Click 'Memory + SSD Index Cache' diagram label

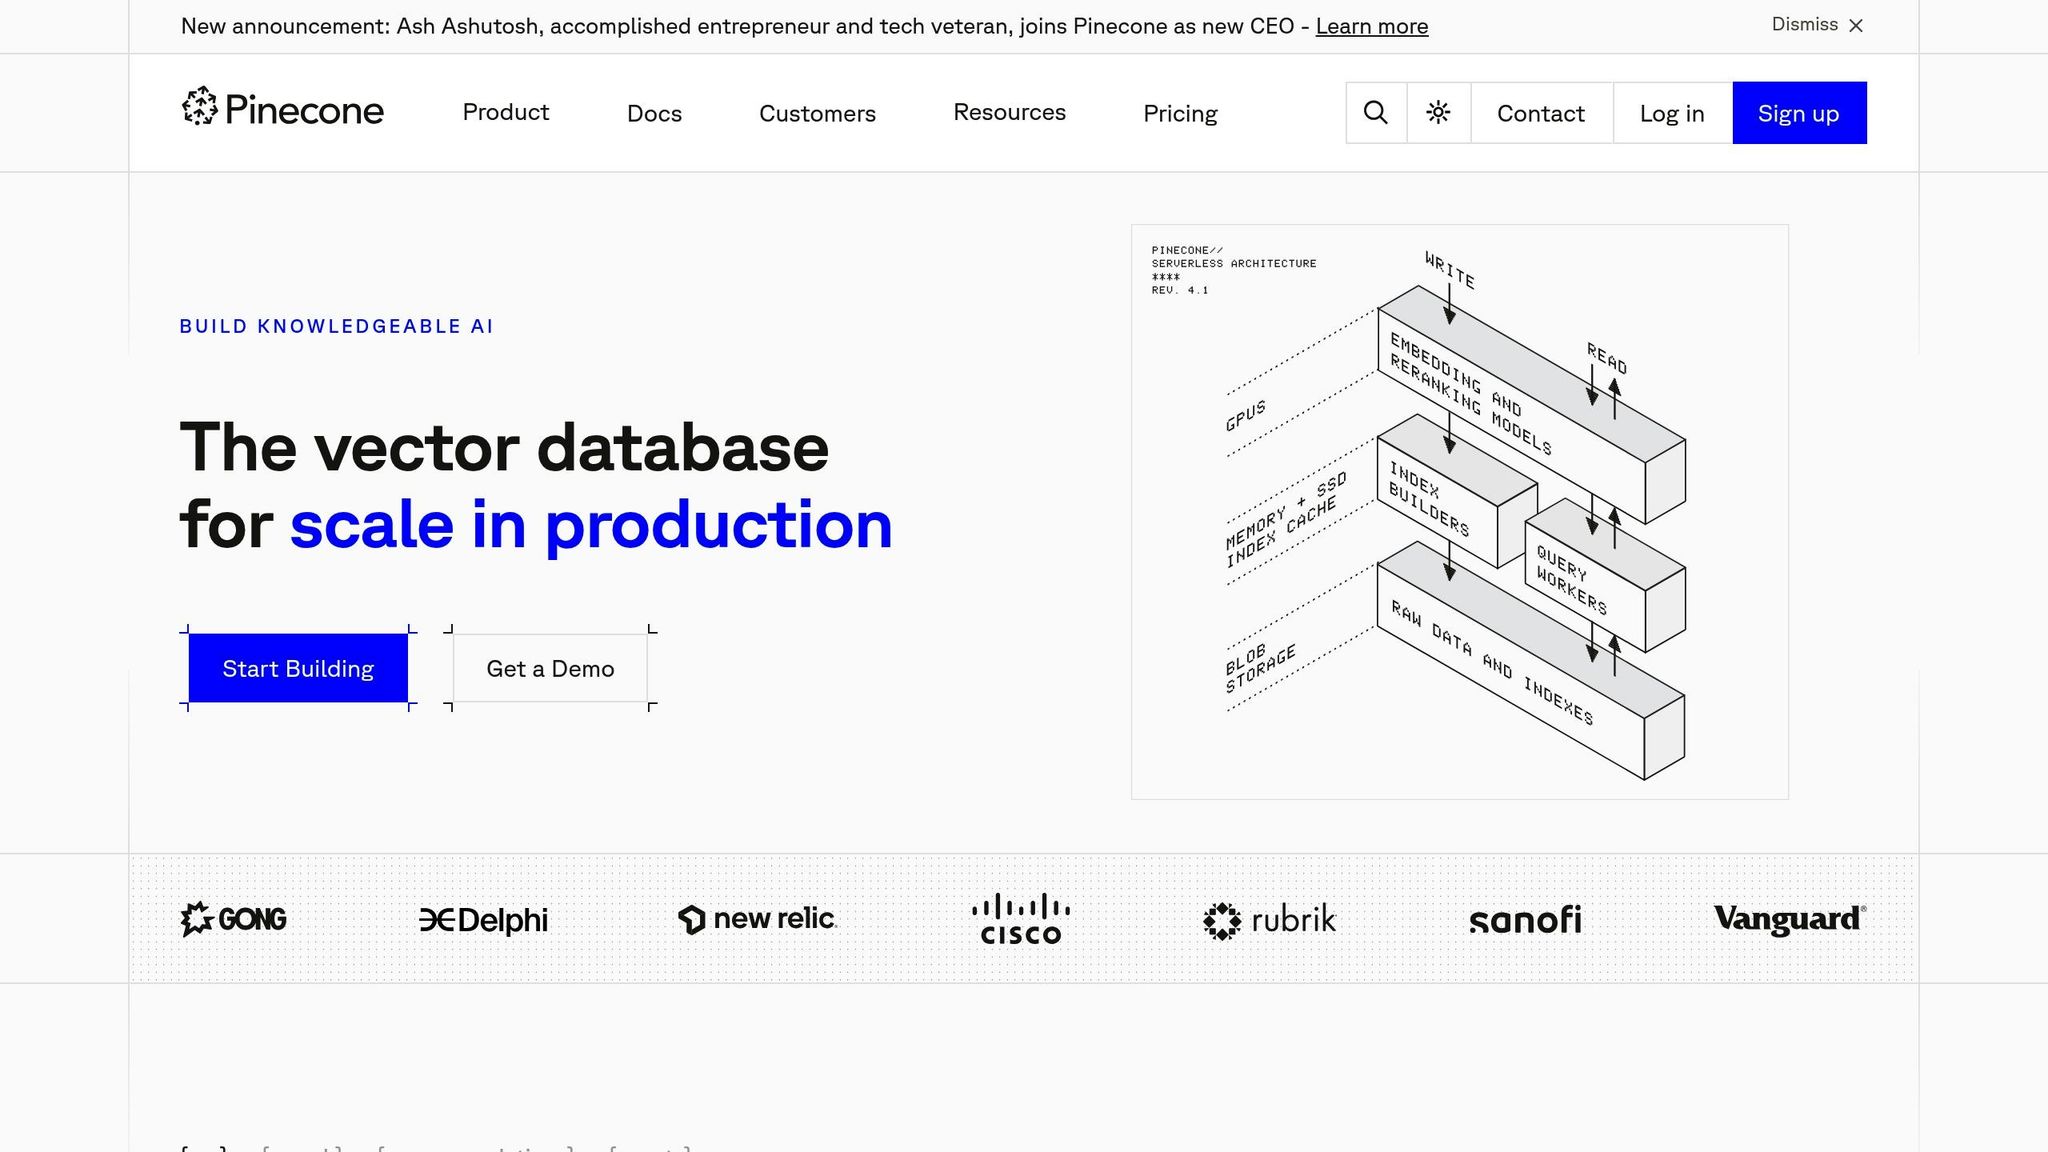tap(1287, 519)
